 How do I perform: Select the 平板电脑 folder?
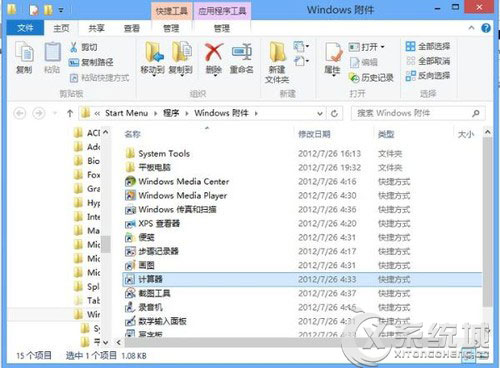click(302, 167)
